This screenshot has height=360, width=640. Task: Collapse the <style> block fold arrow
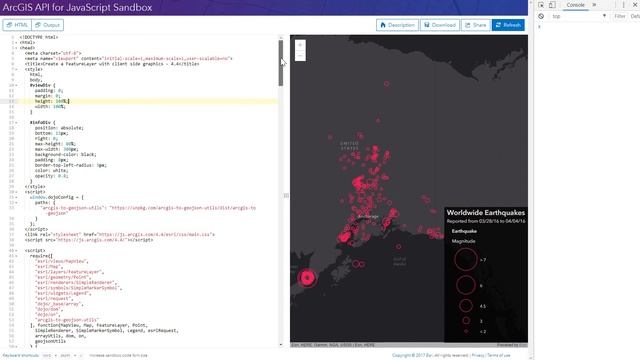pos(16,69)
